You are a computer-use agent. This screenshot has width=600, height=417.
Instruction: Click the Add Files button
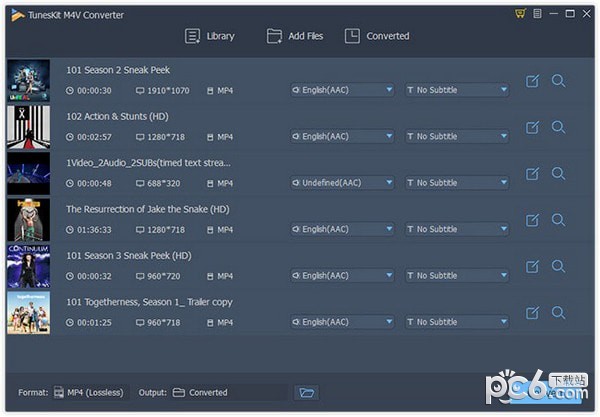point(295,36)
